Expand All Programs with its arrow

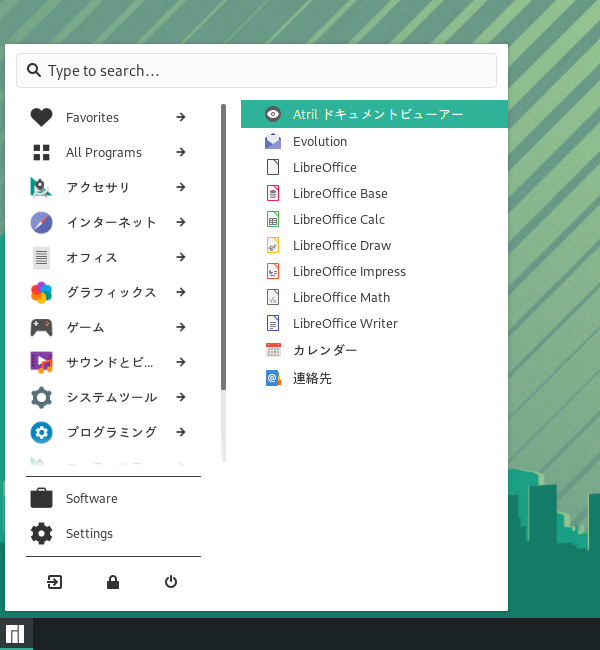tap(180, 152)
